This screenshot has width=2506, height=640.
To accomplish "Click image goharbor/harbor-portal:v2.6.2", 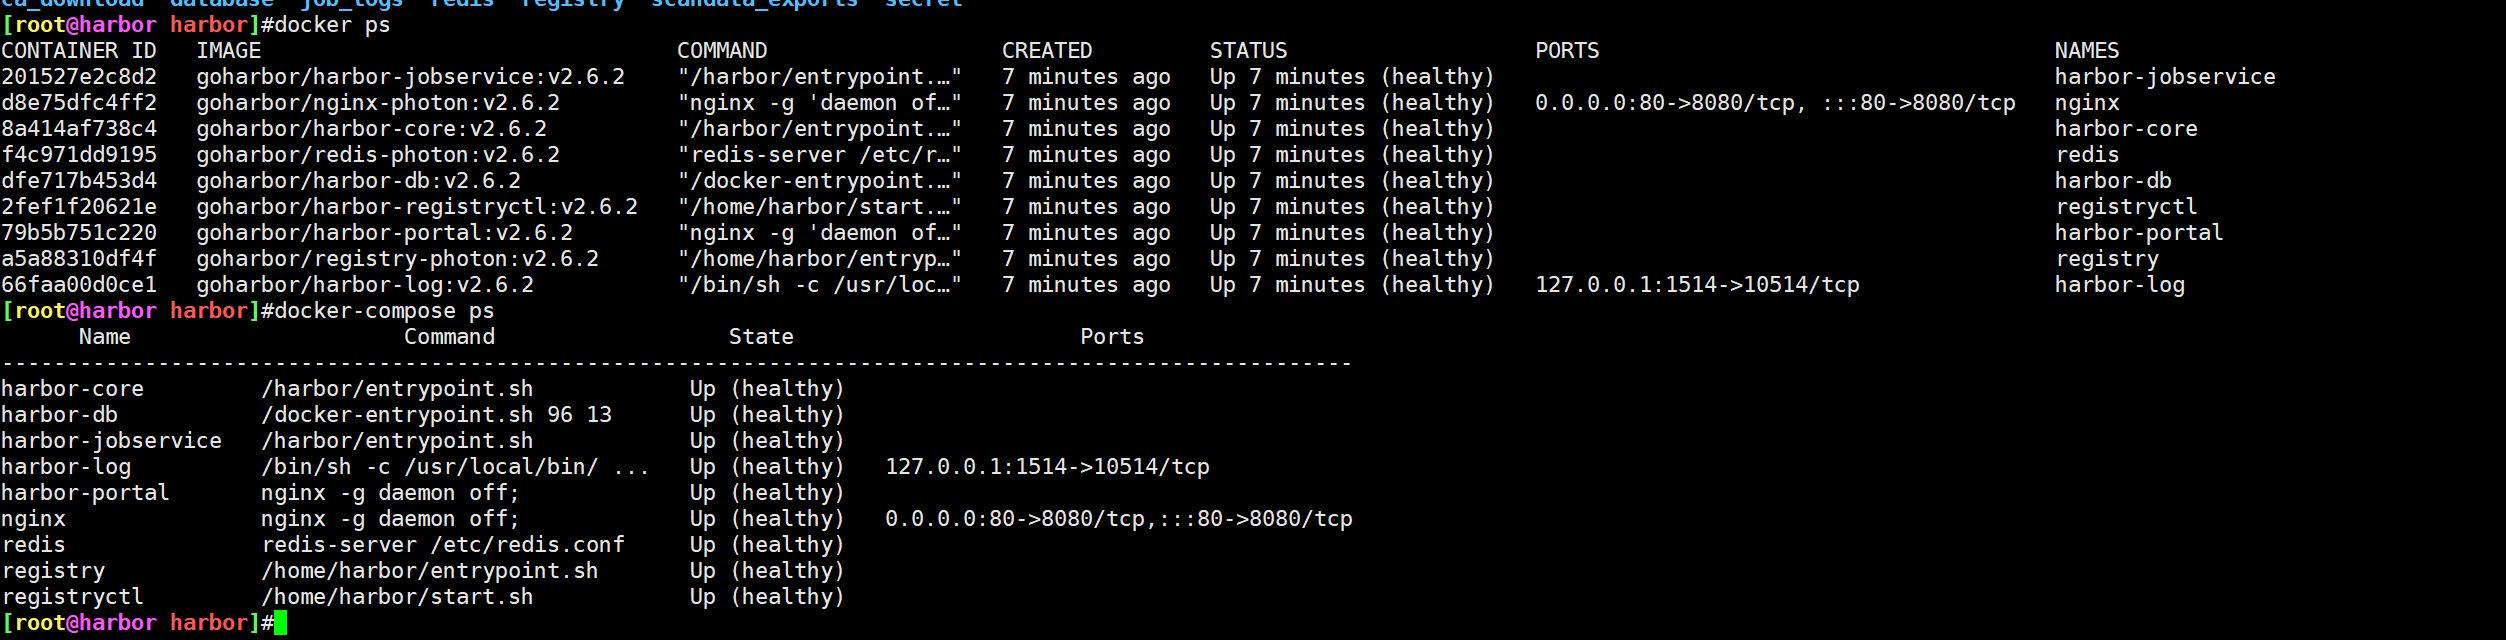I will point(385,233).
